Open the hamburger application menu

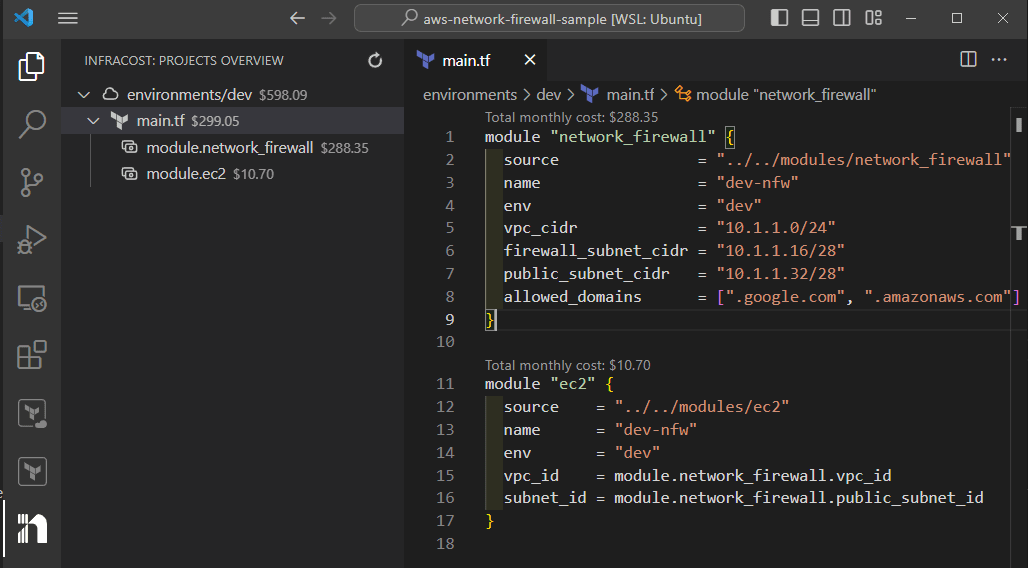[68, 18]
